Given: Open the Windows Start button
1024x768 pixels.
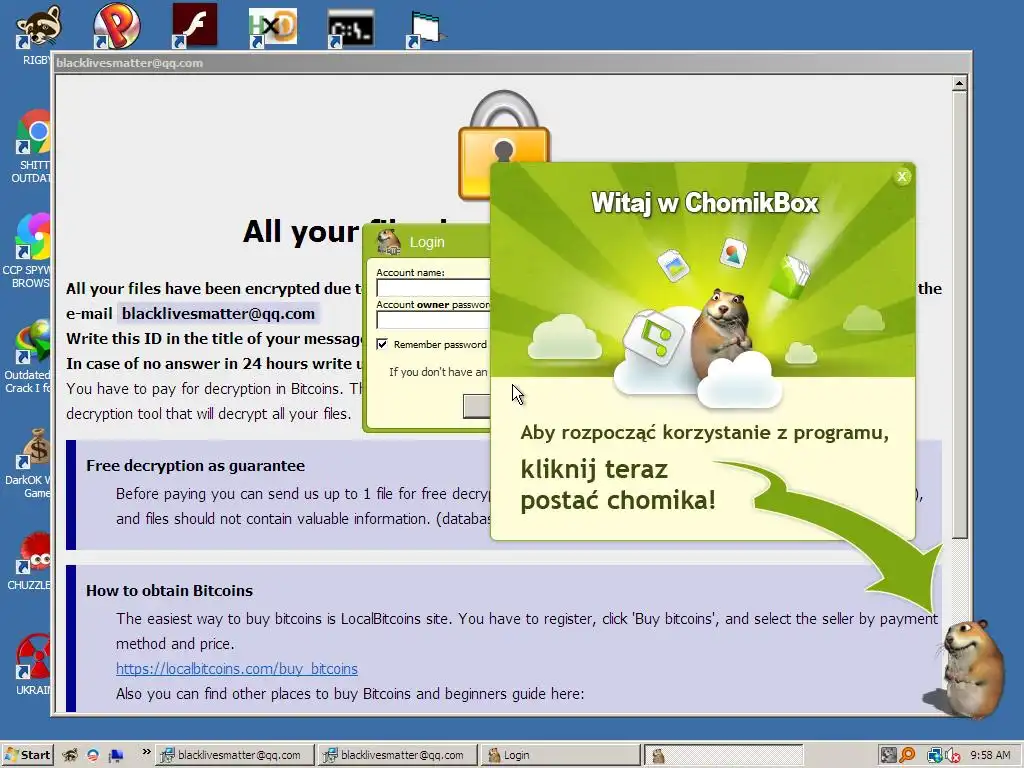Looking at the screenshot, I should point(27,755).
